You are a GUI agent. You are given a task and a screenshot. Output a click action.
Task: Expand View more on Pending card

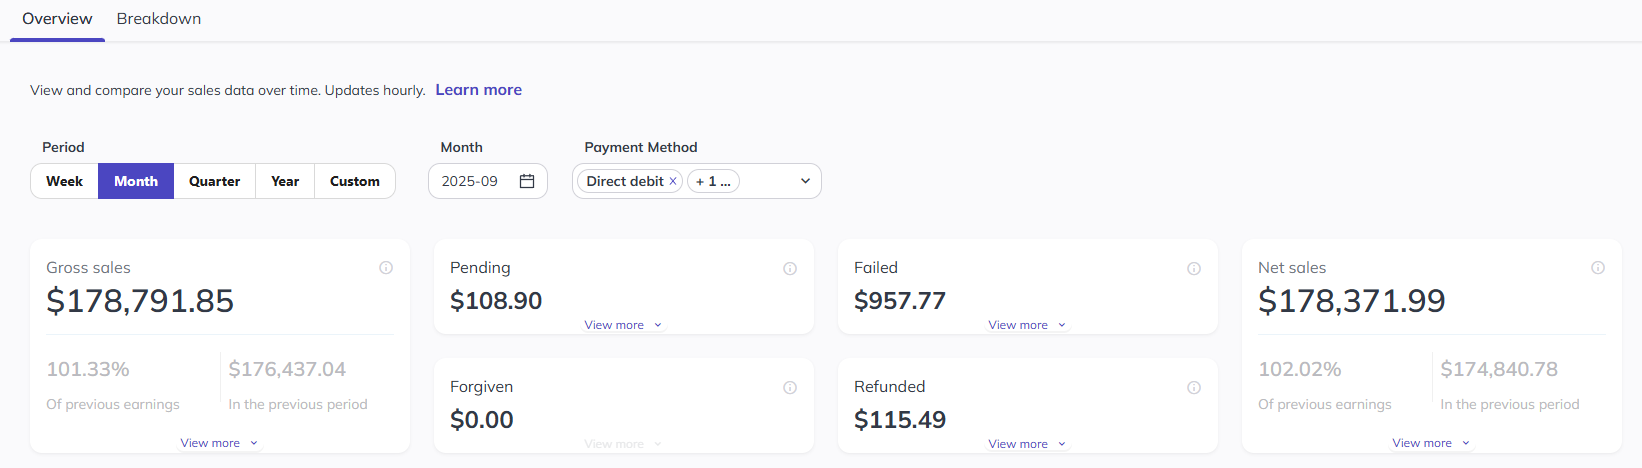point(624,325)
